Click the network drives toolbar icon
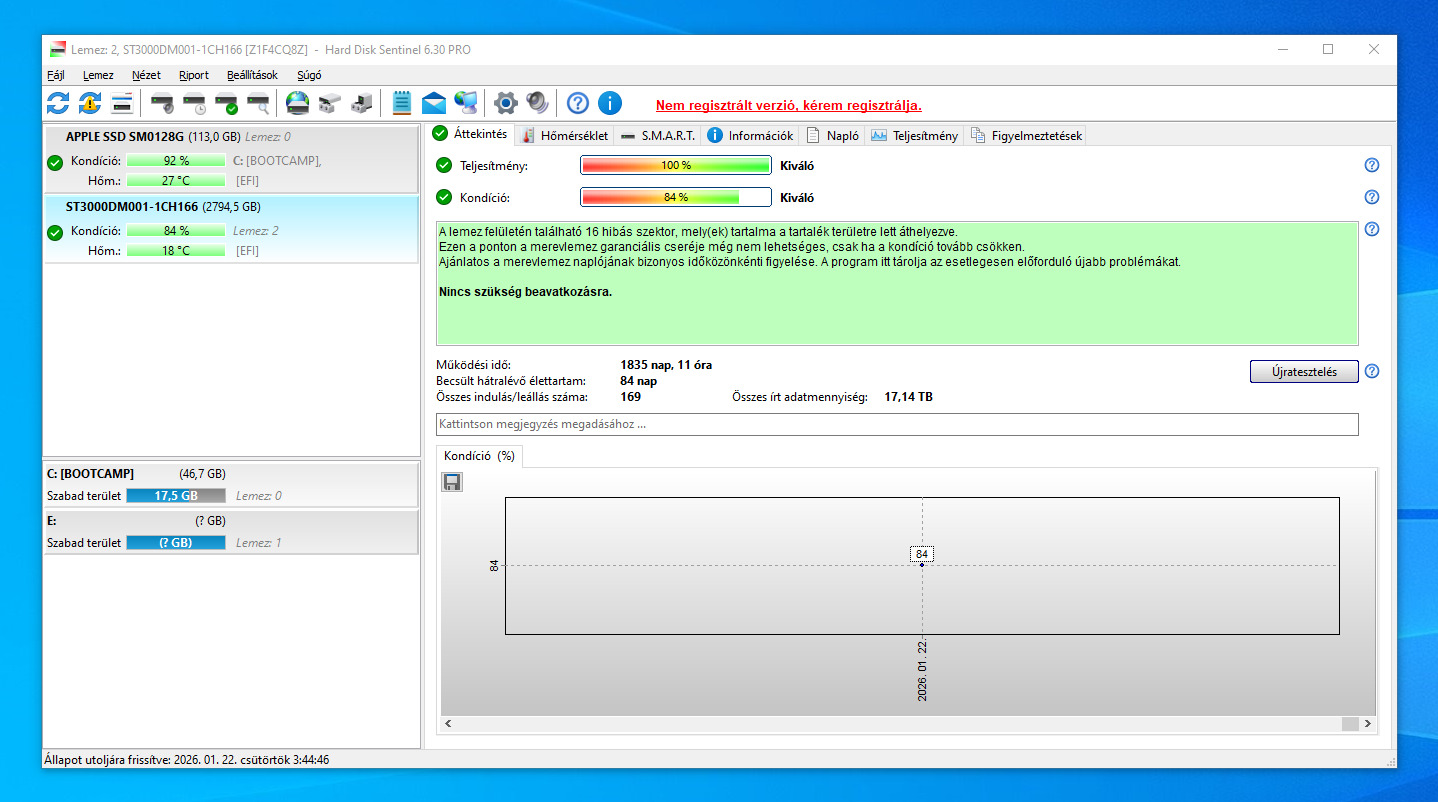 (330, 102)
